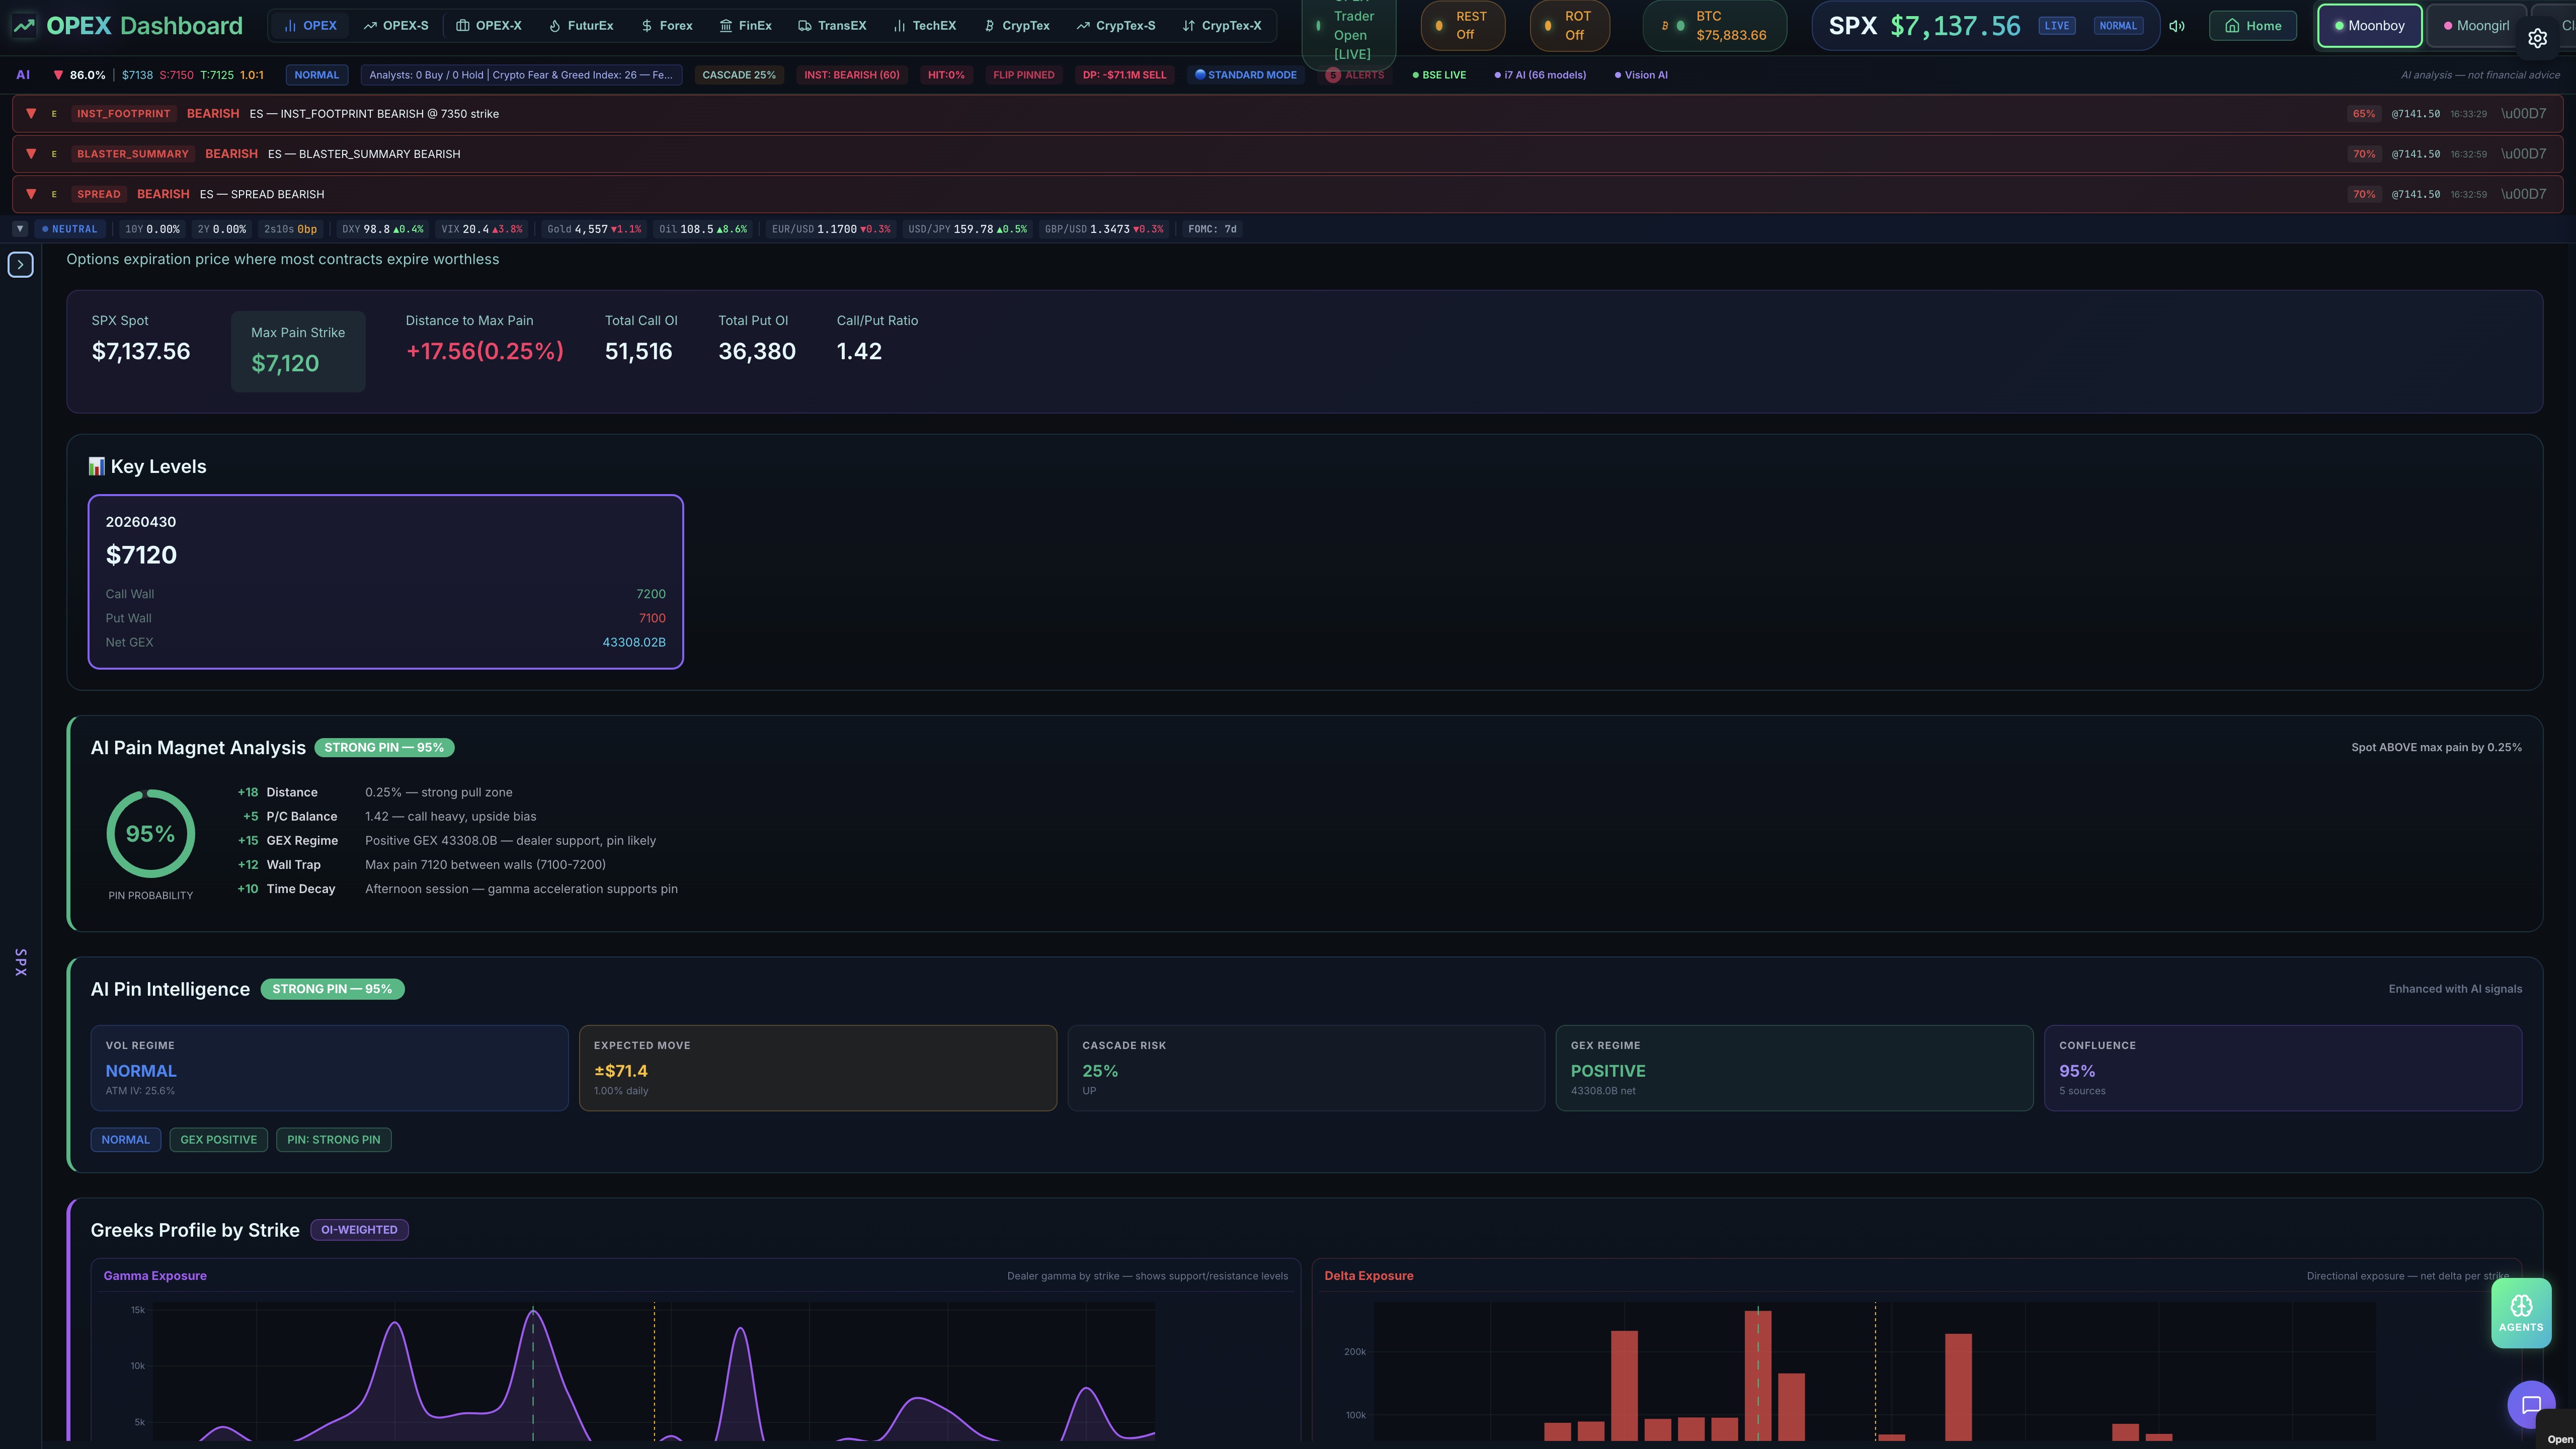This screenshot has height=1449, width=2576.
Task: Collapse the macro ticker bar arrow
Action: [x=19, y=229]
